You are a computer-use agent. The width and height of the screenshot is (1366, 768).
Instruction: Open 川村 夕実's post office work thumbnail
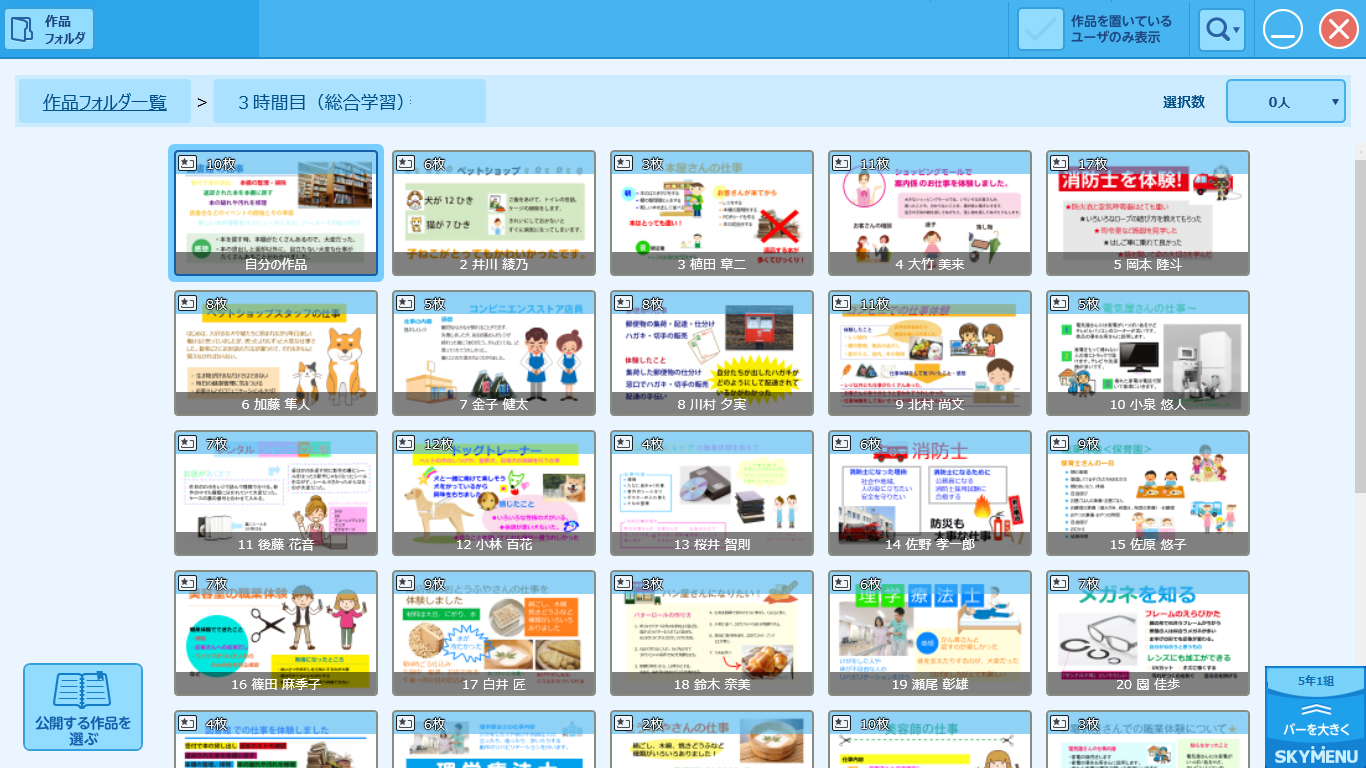pos(711,352)
